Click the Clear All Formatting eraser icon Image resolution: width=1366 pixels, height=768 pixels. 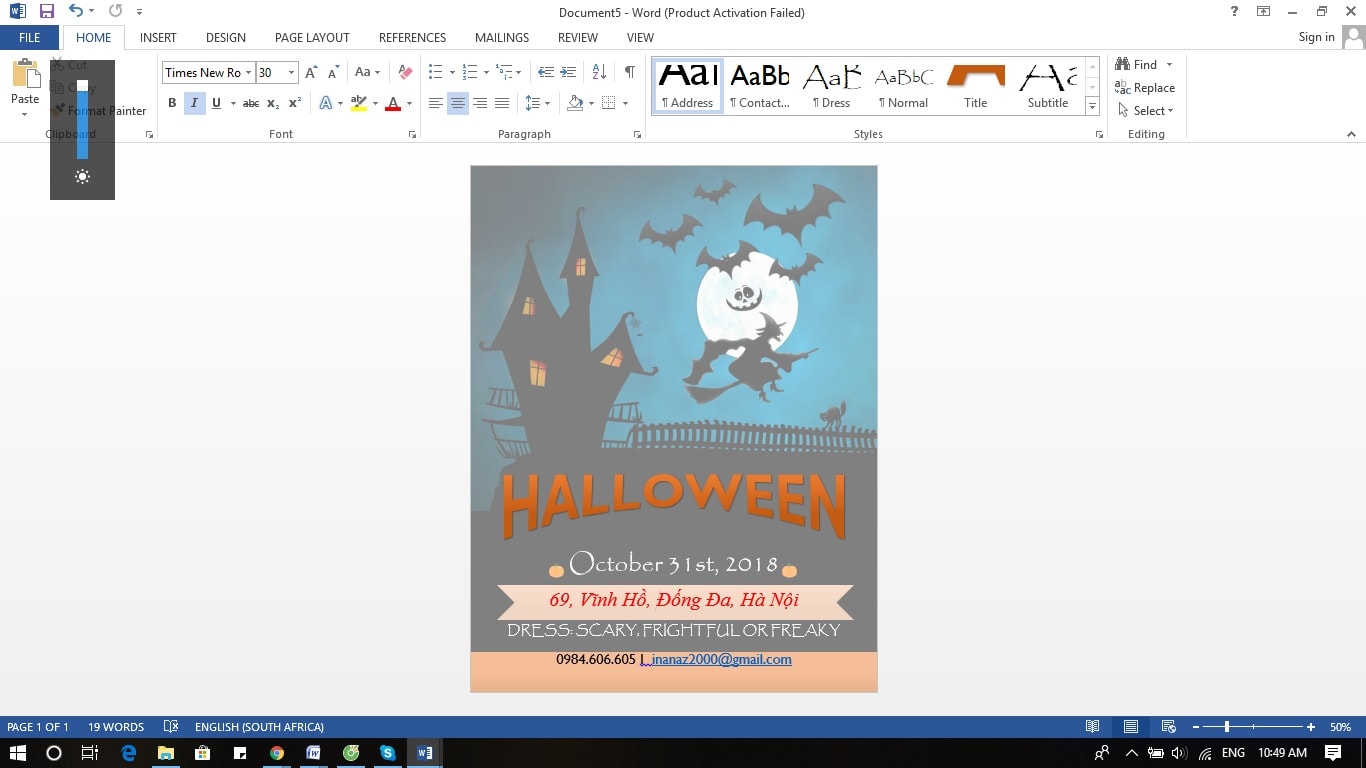pyautogui.click(x=405, y=72)
